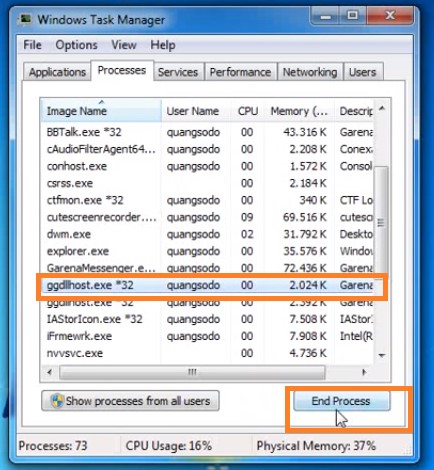This screenshot has width=434, height=470.
Task: Click the horizontal scrollbar thumb
Action: [x=192, y=372]
